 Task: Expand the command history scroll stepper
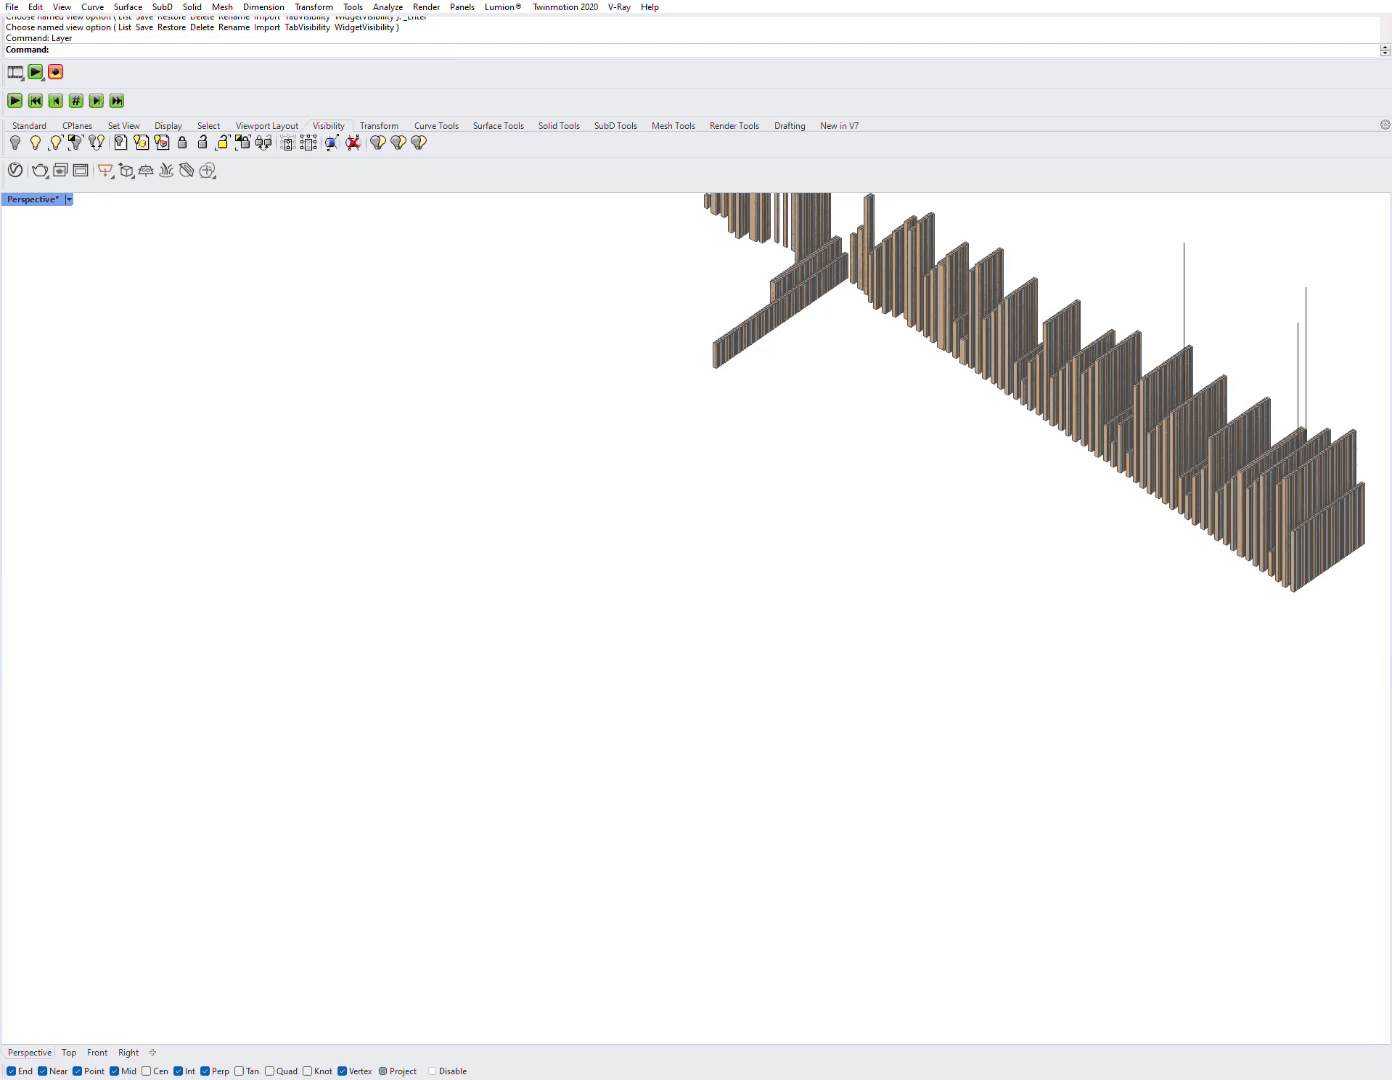[x=1385, y=50]
